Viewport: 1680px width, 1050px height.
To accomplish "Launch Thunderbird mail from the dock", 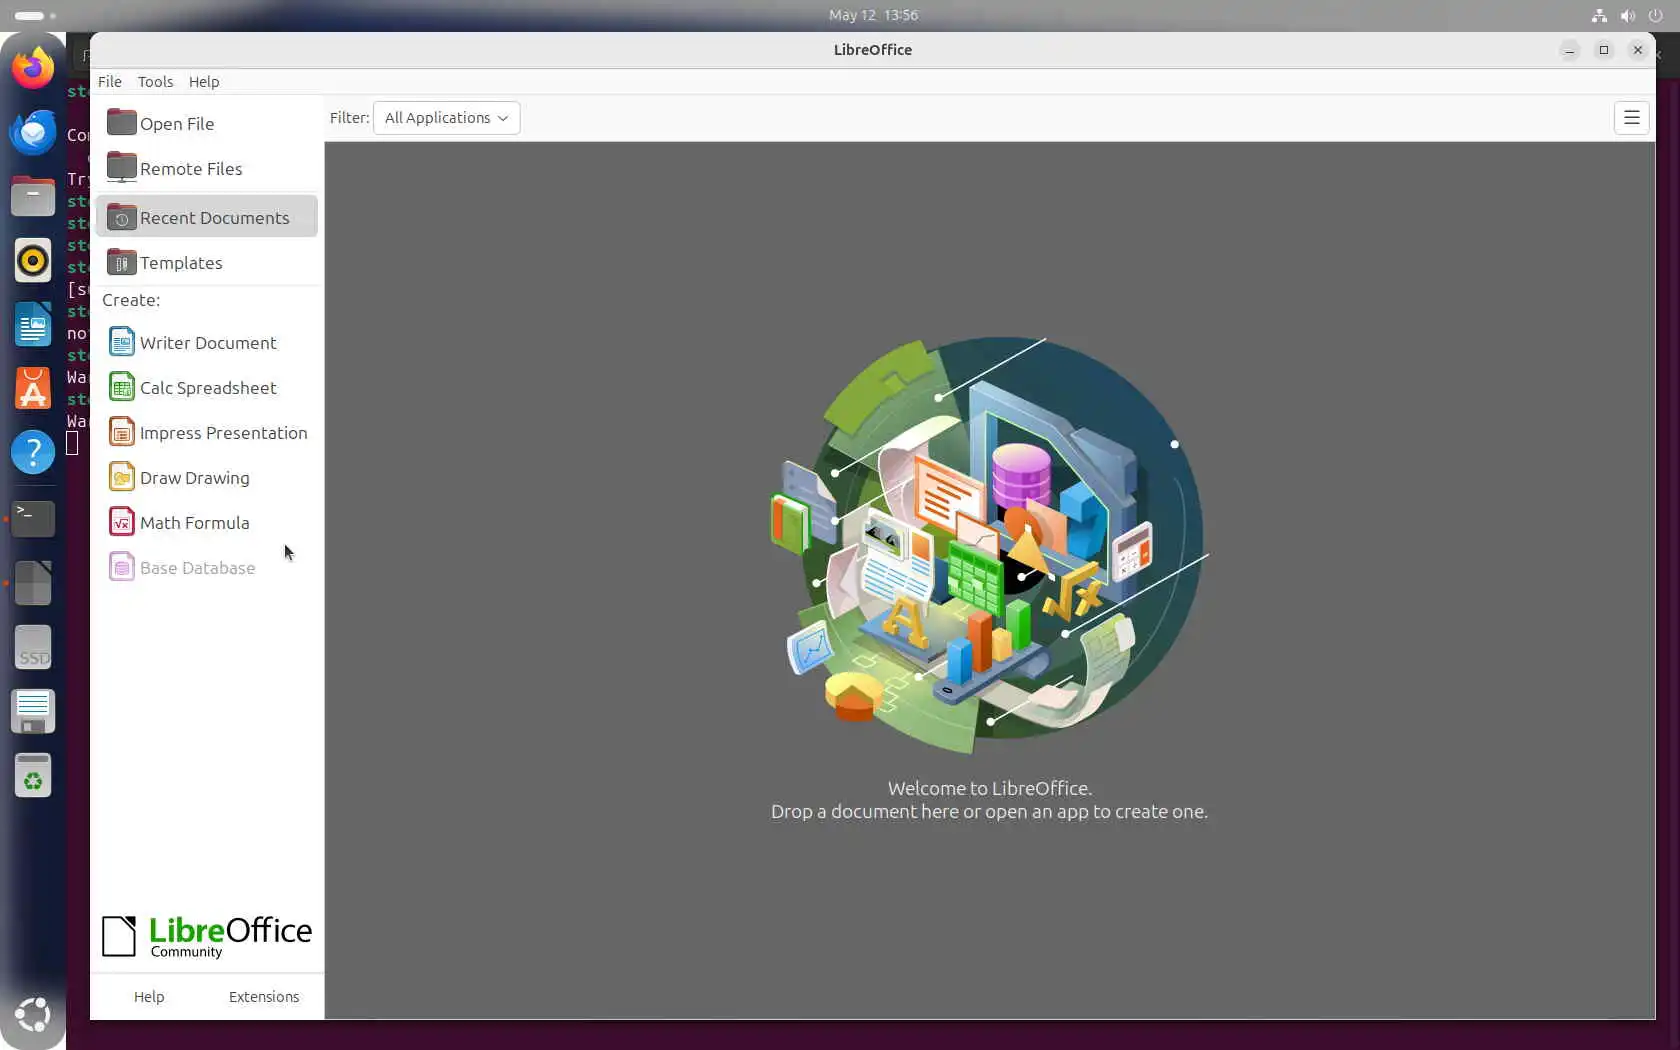I will tap(33, 132).
